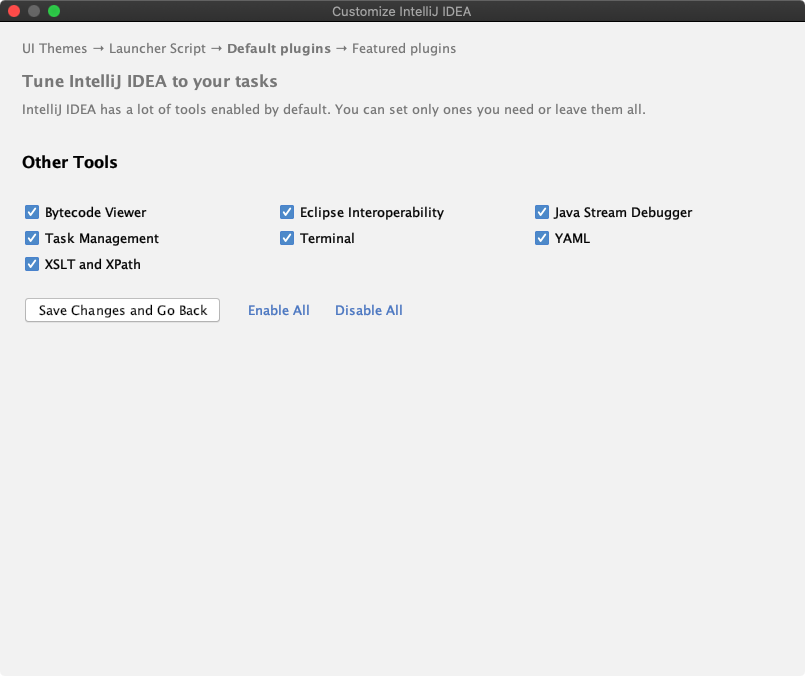Viewport: 805px width, 676px height.
Task: Toggle the Task Management checkbox
Action: tap(32, 238)
